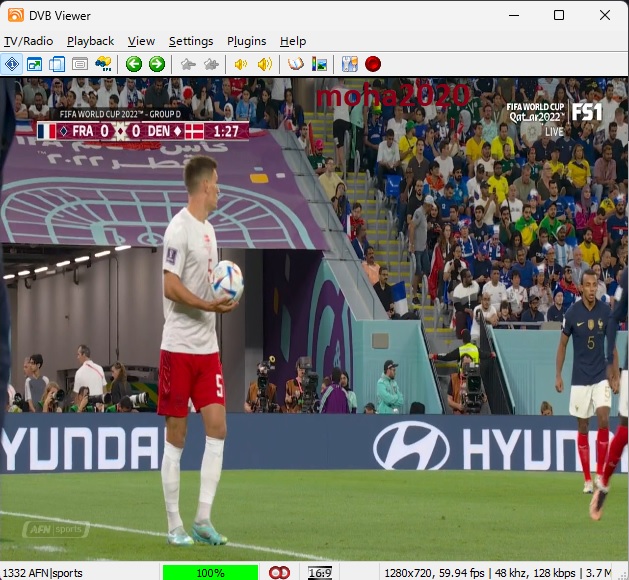Switch to fullscreen display icon

[x=34, y=64]
